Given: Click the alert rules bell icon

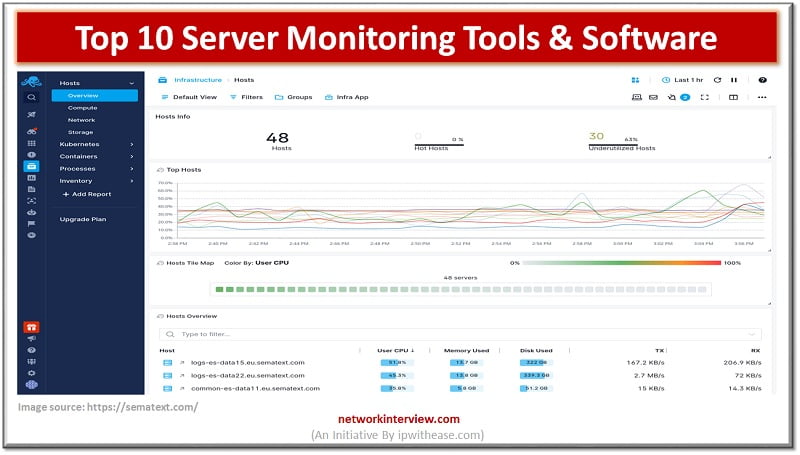Looking at the screenshot, I should [x=672, y=97].
